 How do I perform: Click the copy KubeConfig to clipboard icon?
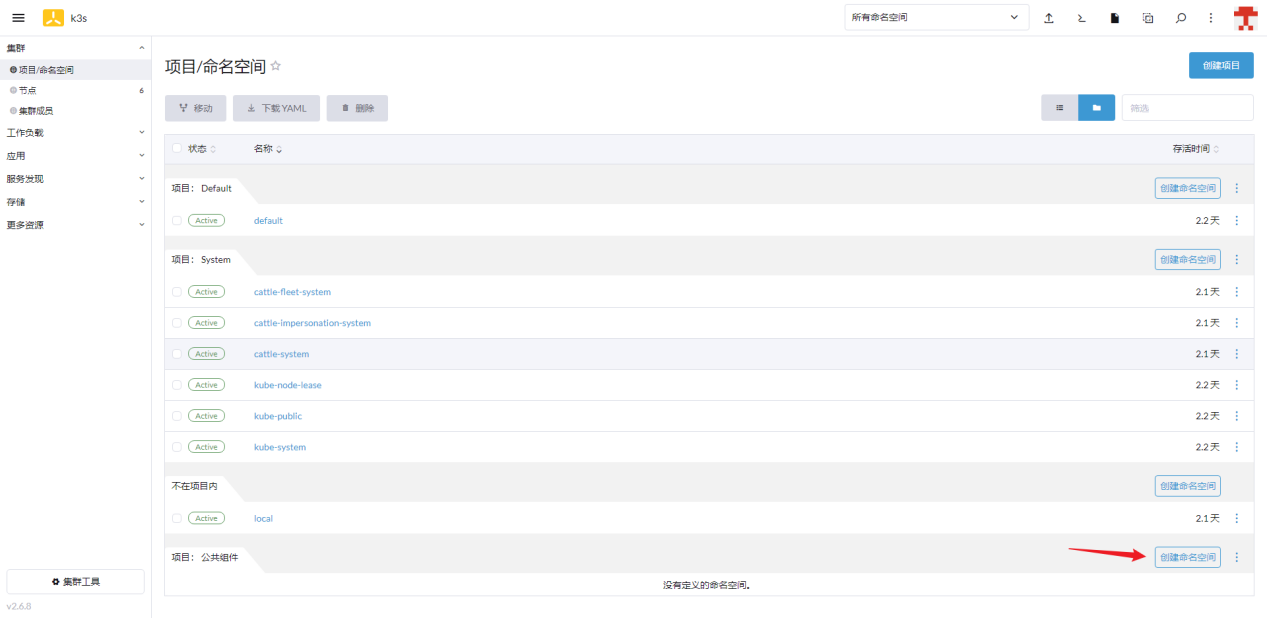point(1148,18)
